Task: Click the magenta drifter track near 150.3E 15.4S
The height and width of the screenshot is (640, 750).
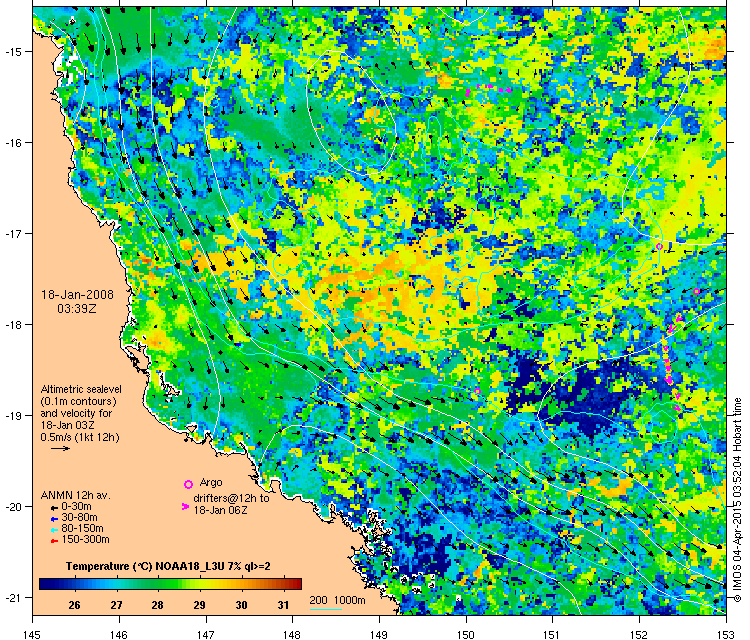Action: [x=488, y=89]
